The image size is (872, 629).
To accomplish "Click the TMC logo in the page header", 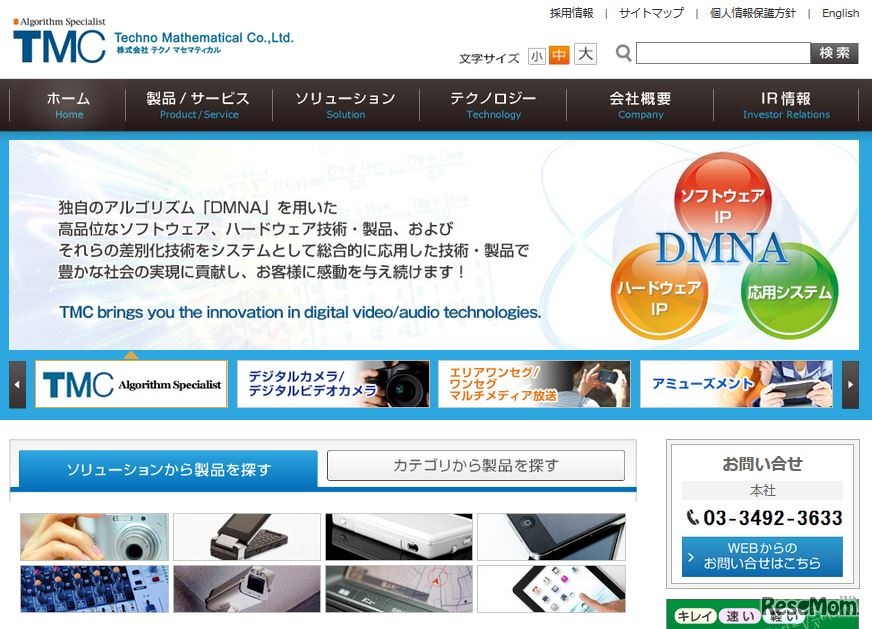I will 60,43.
